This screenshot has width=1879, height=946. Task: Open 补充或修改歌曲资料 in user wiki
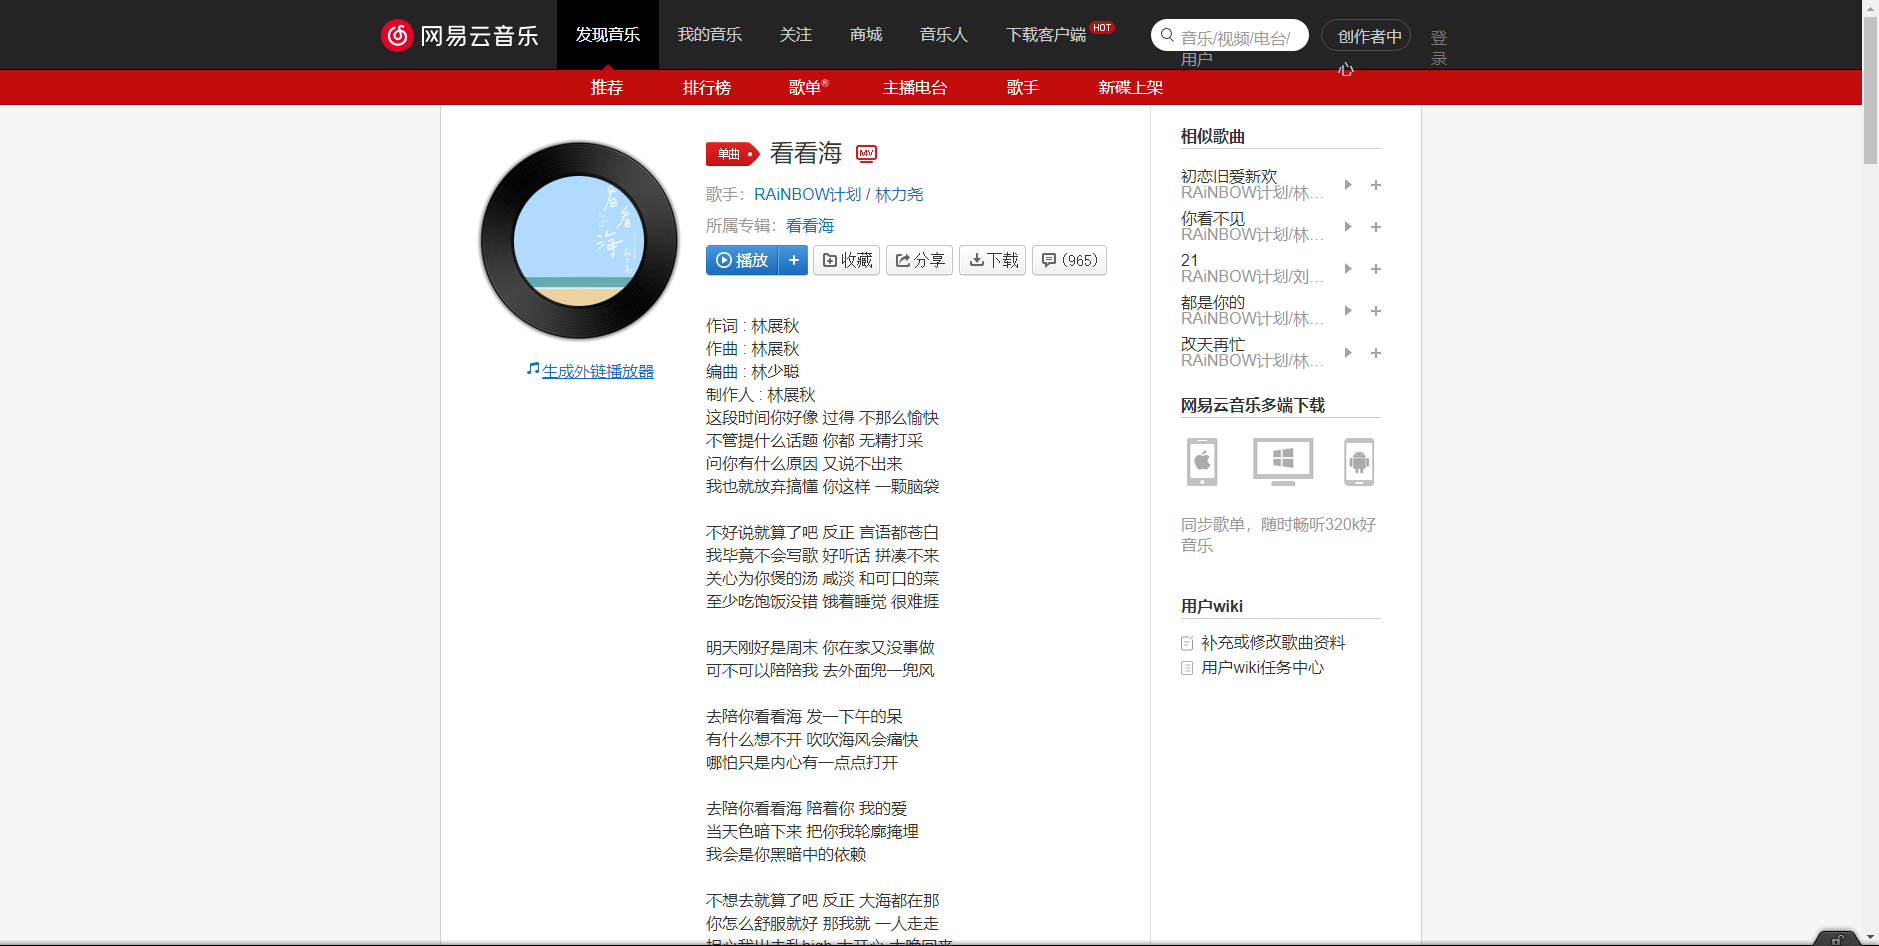[1274, 642]
